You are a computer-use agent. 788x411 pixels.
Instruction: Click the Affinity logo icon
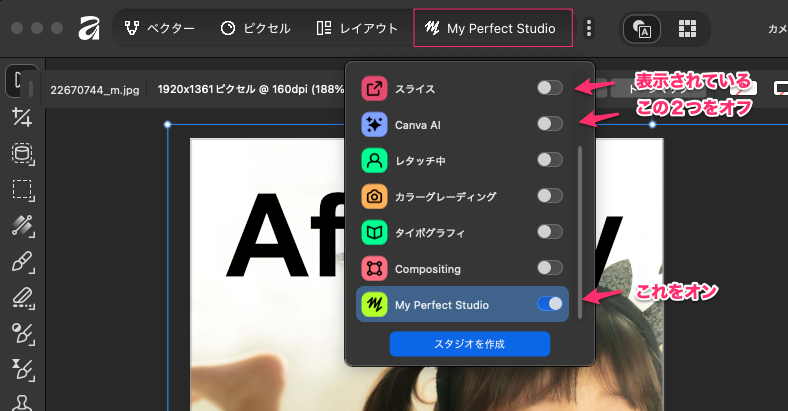point(88,29)
